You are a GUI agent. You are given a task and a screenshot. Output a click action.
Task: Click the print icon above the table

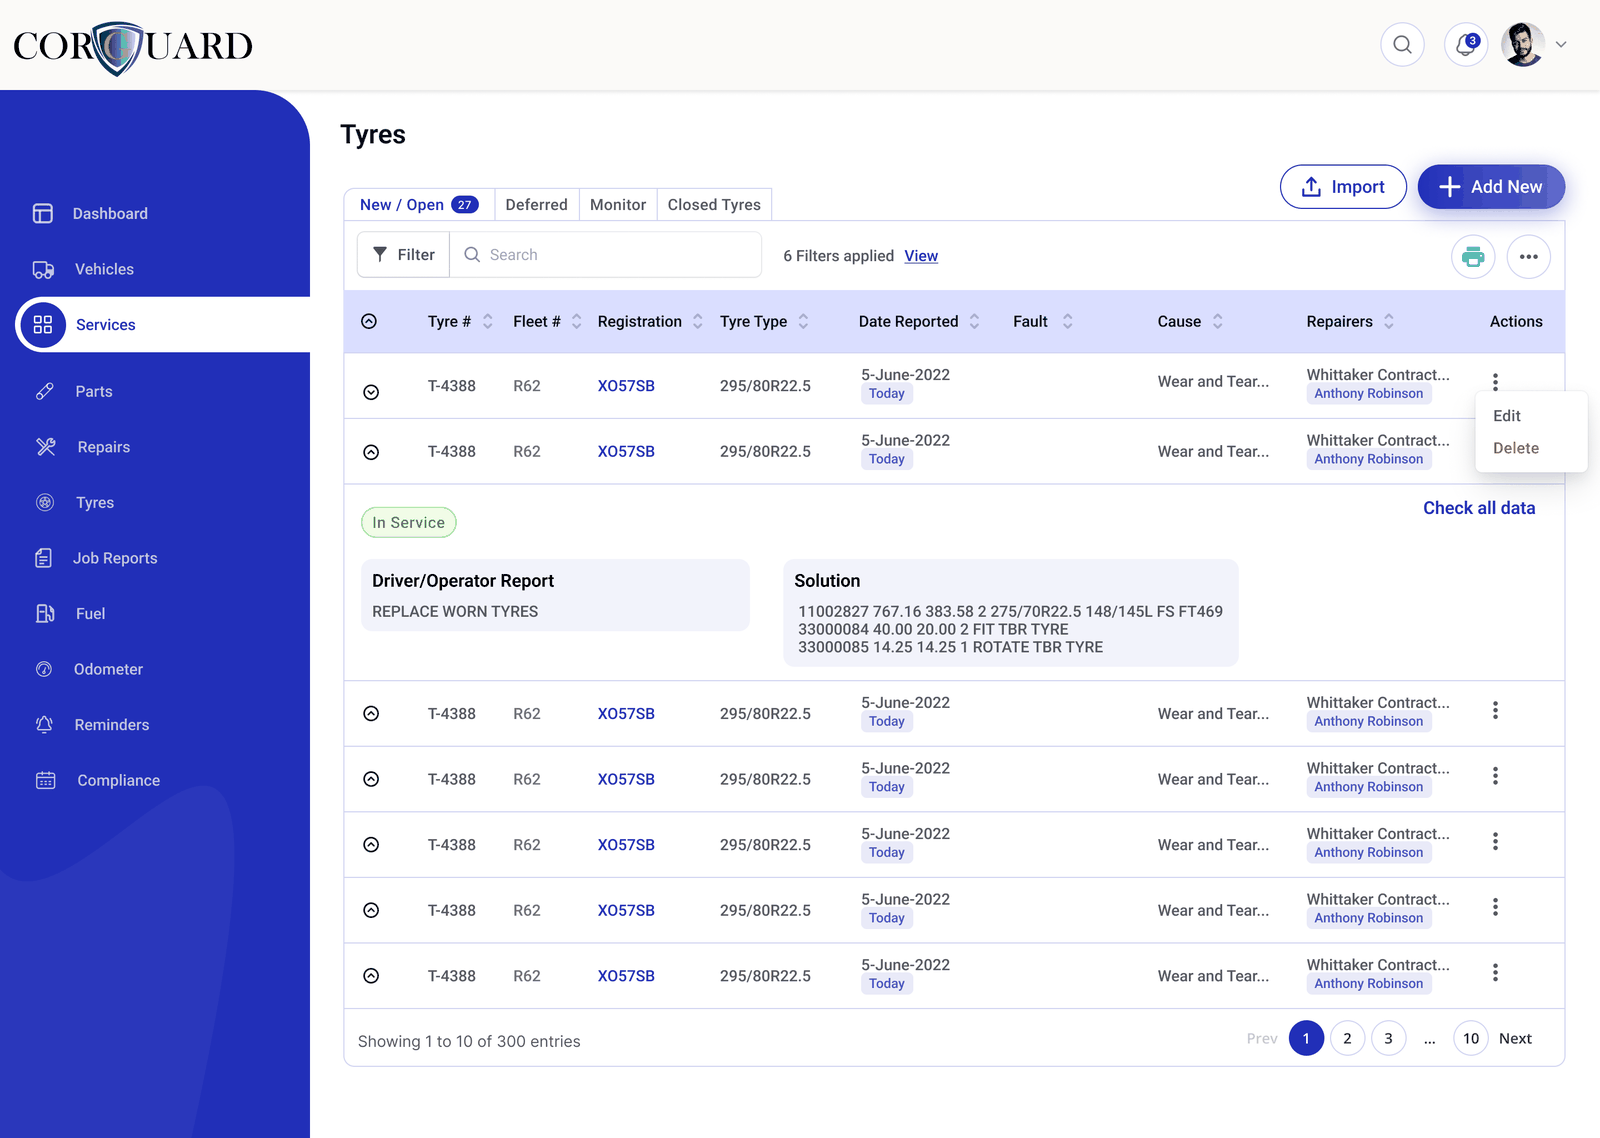click(1473, 257)
